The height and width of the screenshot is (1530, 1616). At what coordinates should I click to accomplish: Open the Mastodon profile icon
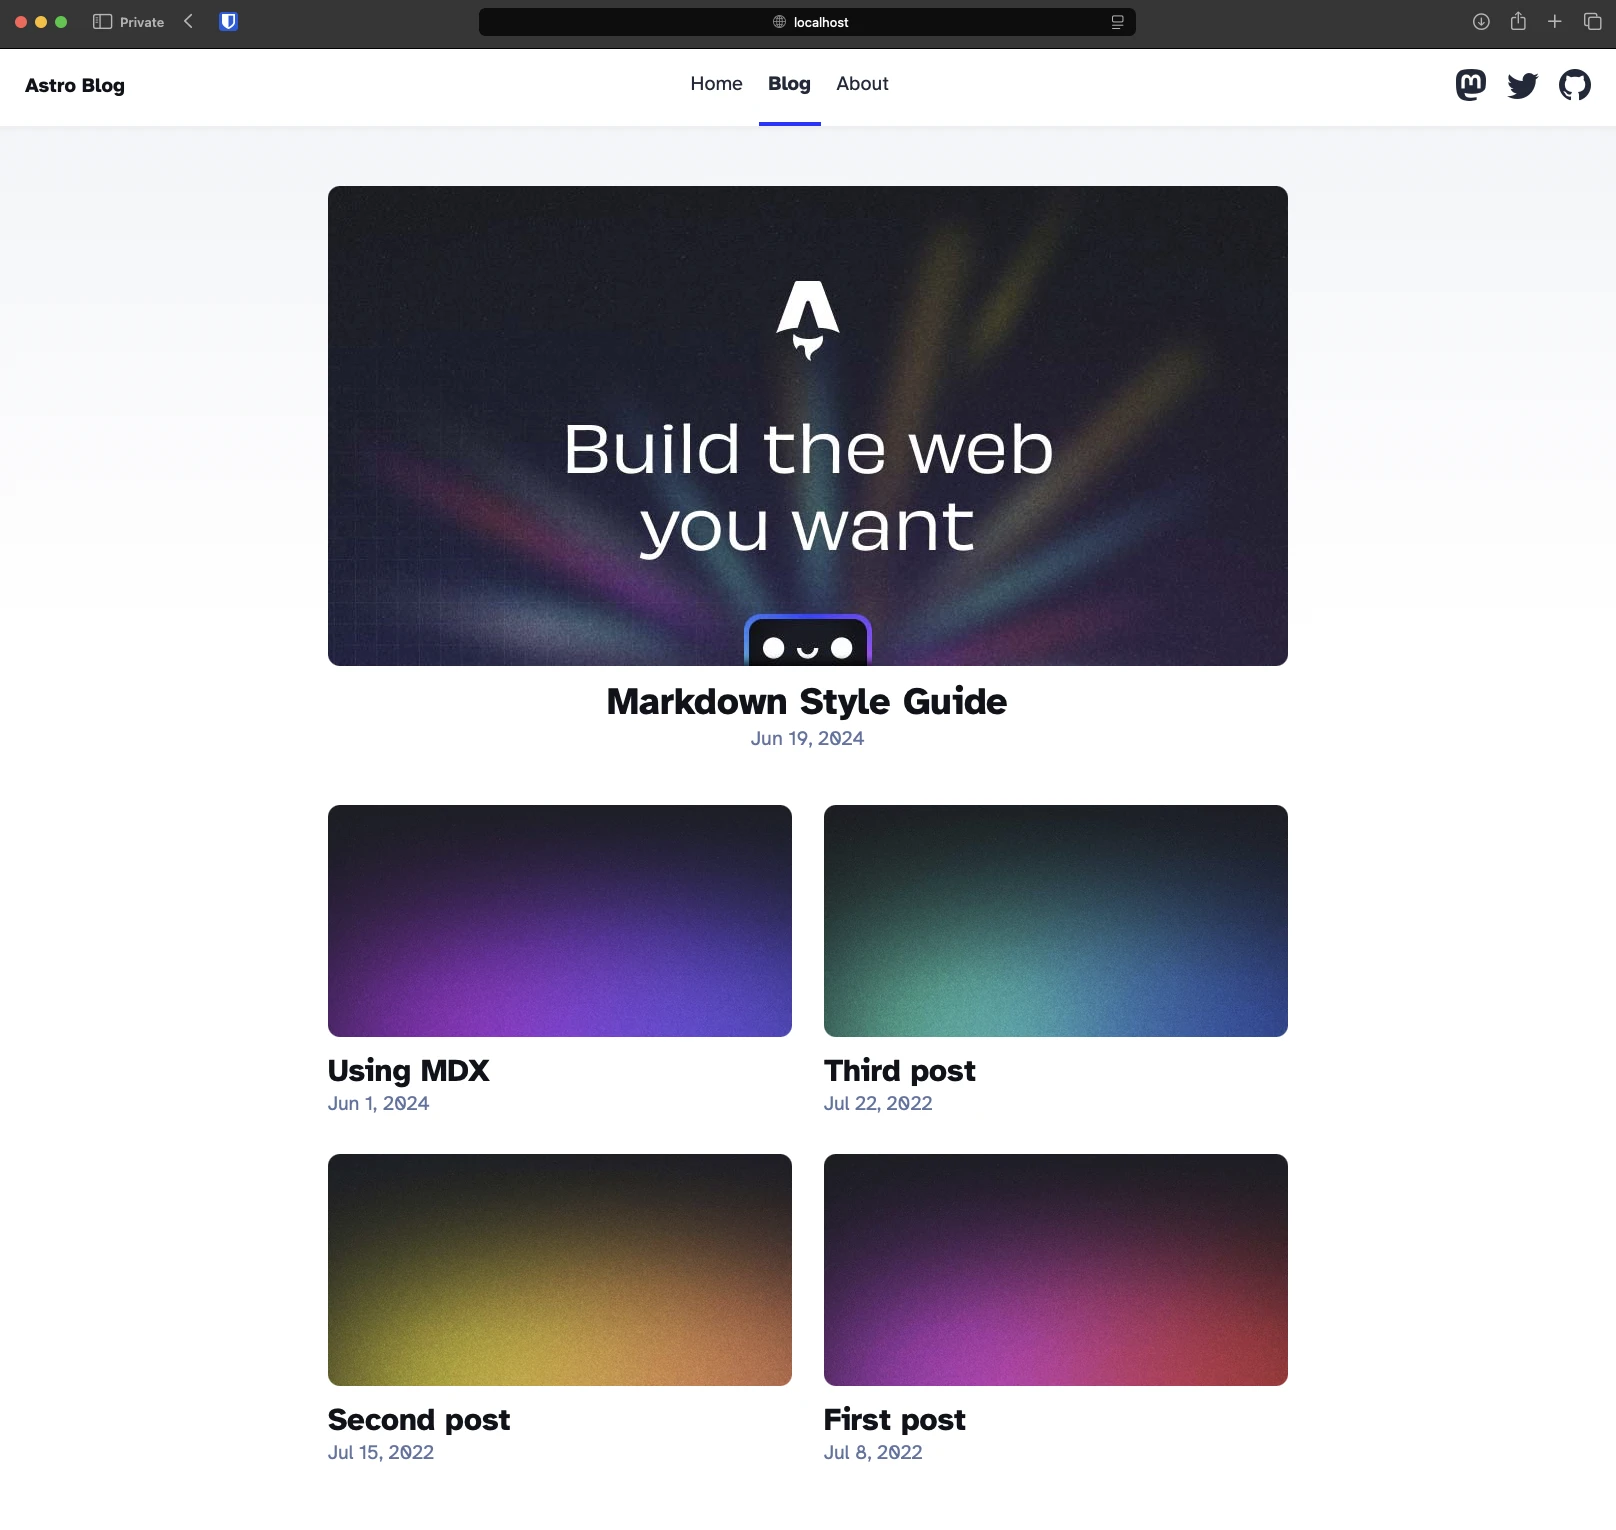(x=1470, y=85)
